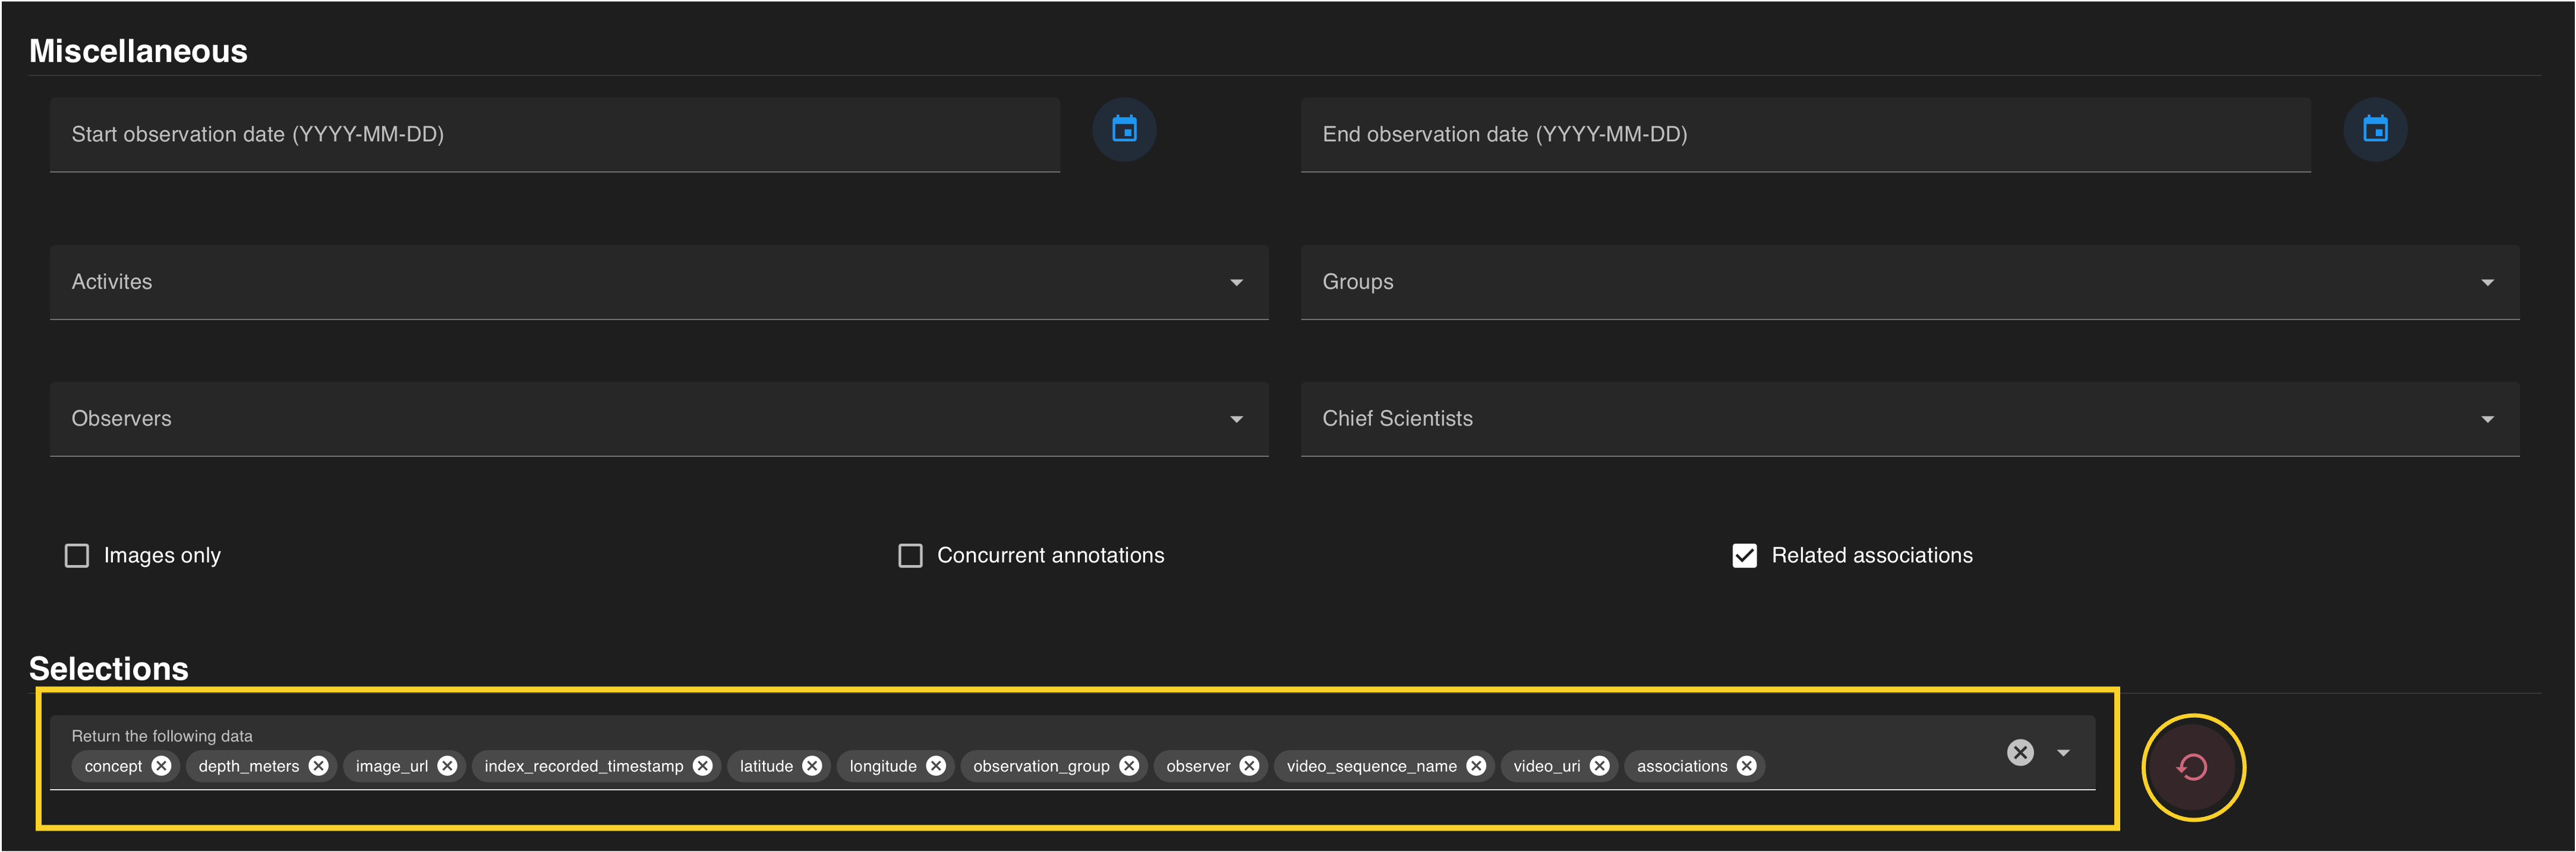
Task: Remove the depth_meters chip
Action: tap(318, 766)
